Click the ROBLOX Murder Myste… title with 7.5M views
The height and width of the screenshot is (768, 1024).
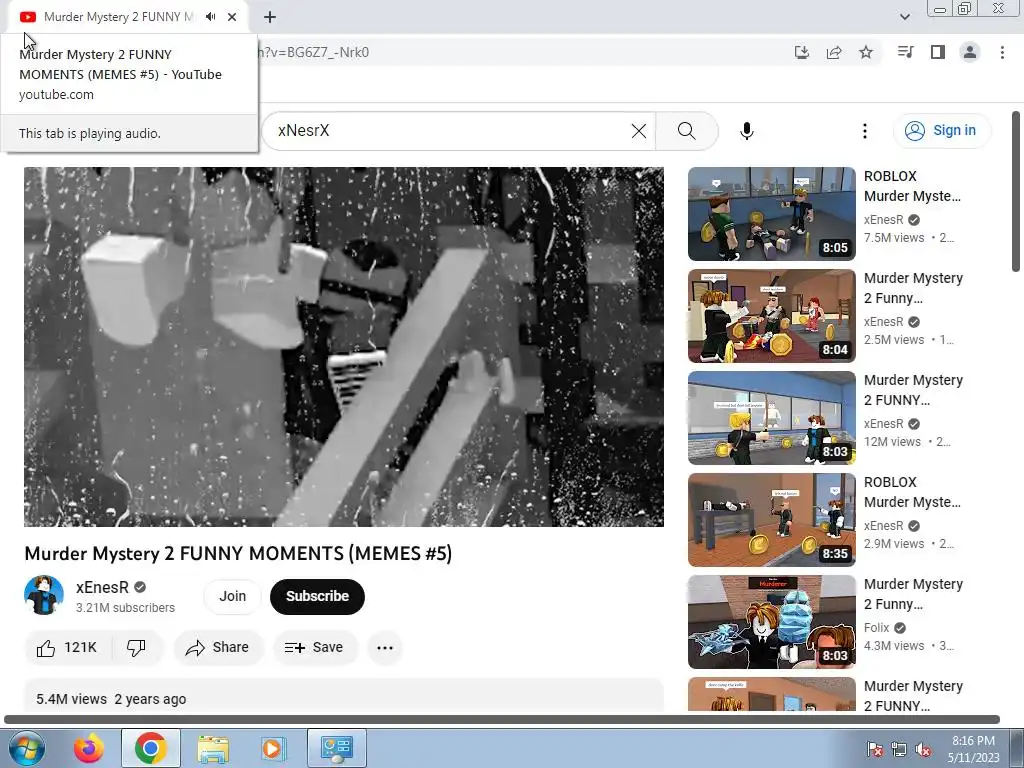(x=912, y=186)
